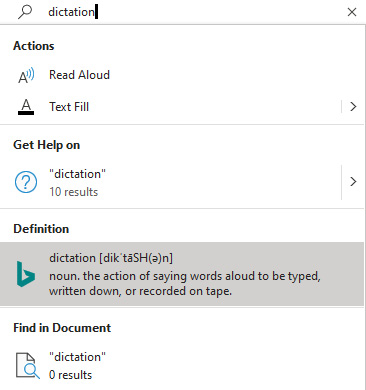
Task: Click the Definition section heading
Action: tap(41, 229)
